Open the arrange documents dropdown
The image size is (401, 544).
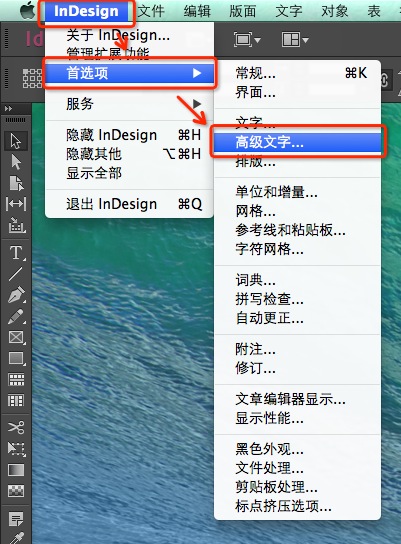(295, 40)
